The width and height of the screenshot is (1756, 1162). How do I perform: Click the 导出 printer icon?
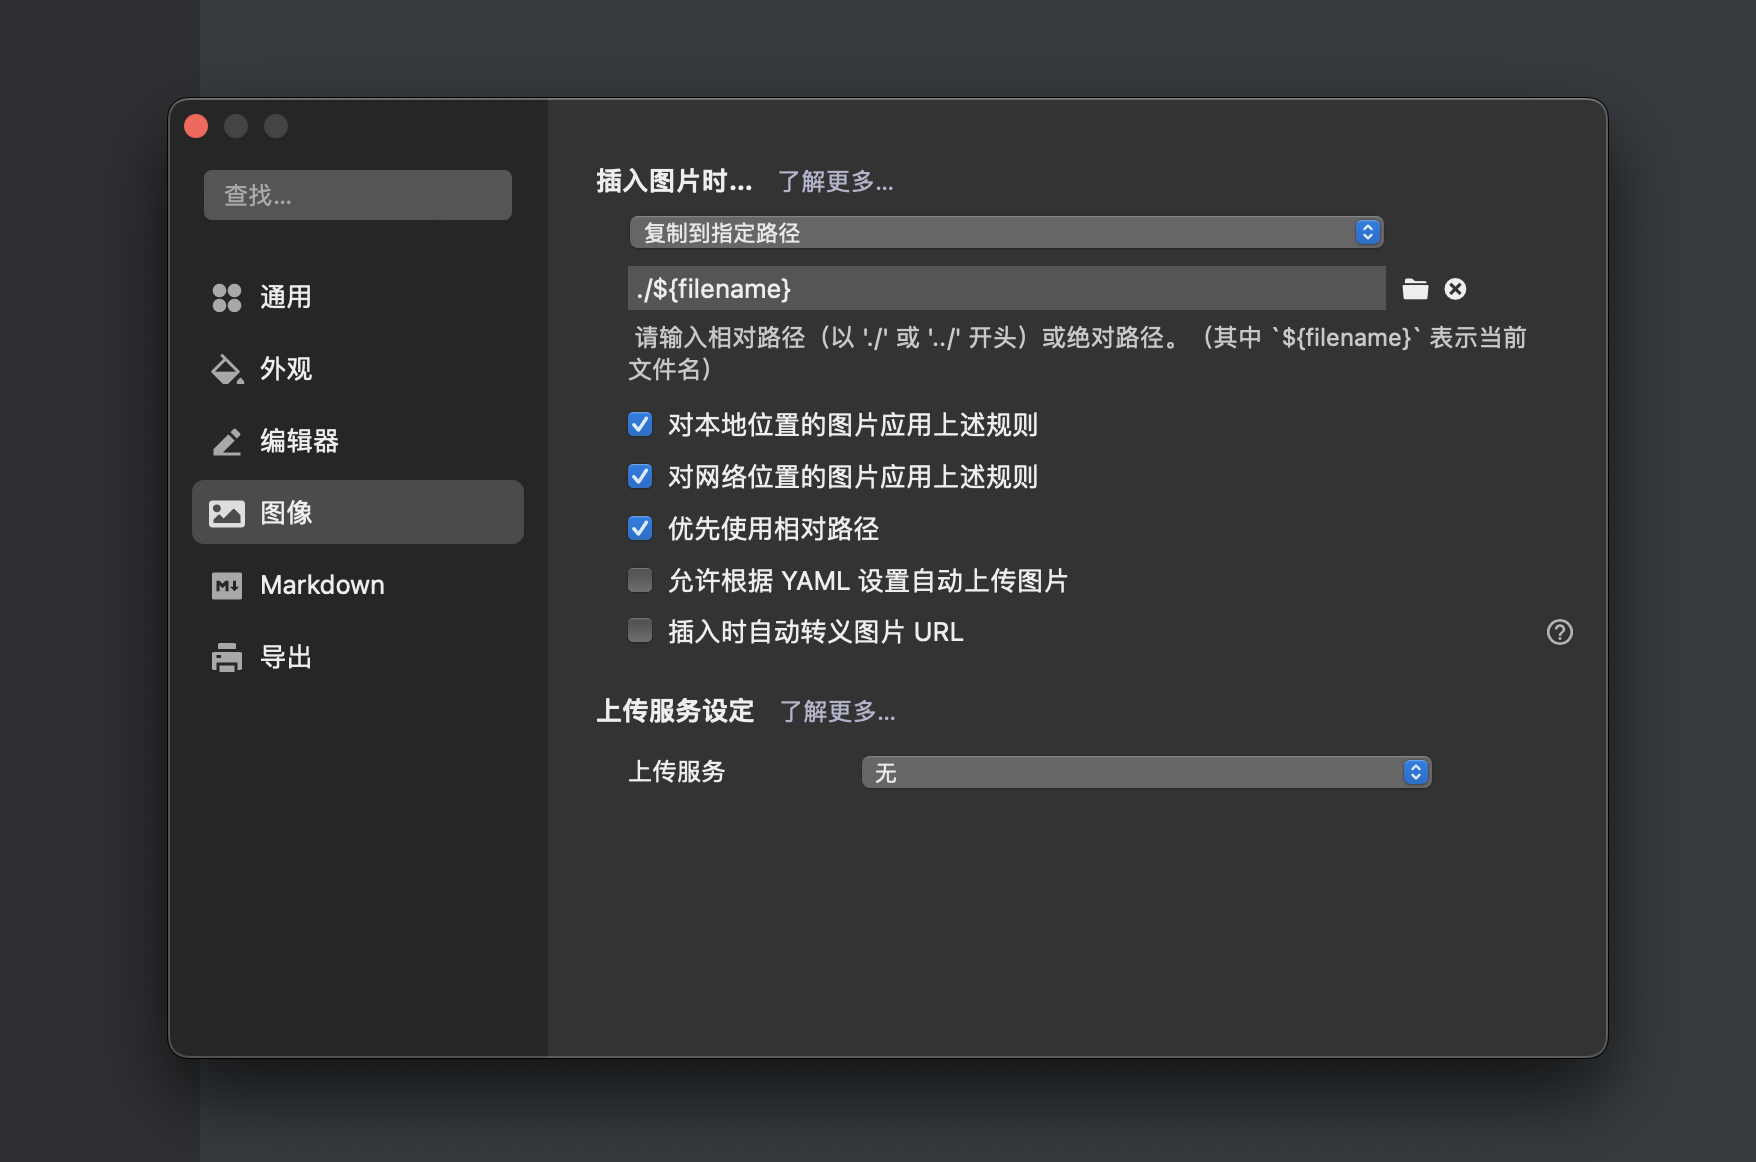pyautogui.click(x=227, y=658)
